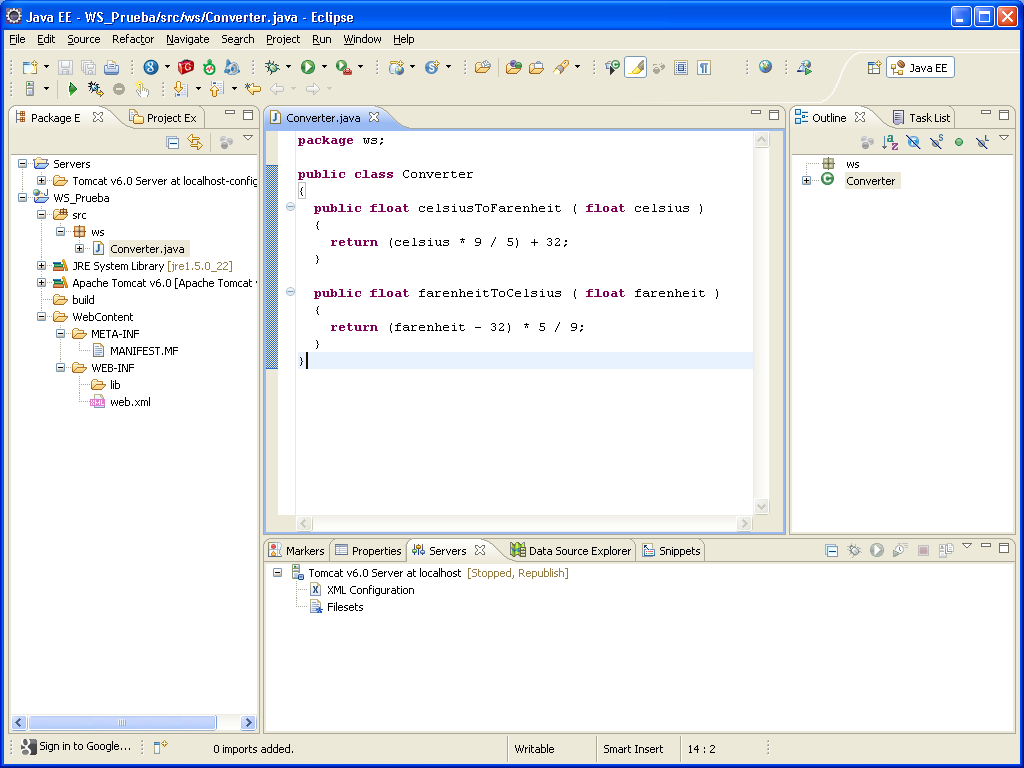The width and height of the screenshot is (1024, 768).
Task: Click the Previous Annotation up-arrow icon
Action: (216, 88)
